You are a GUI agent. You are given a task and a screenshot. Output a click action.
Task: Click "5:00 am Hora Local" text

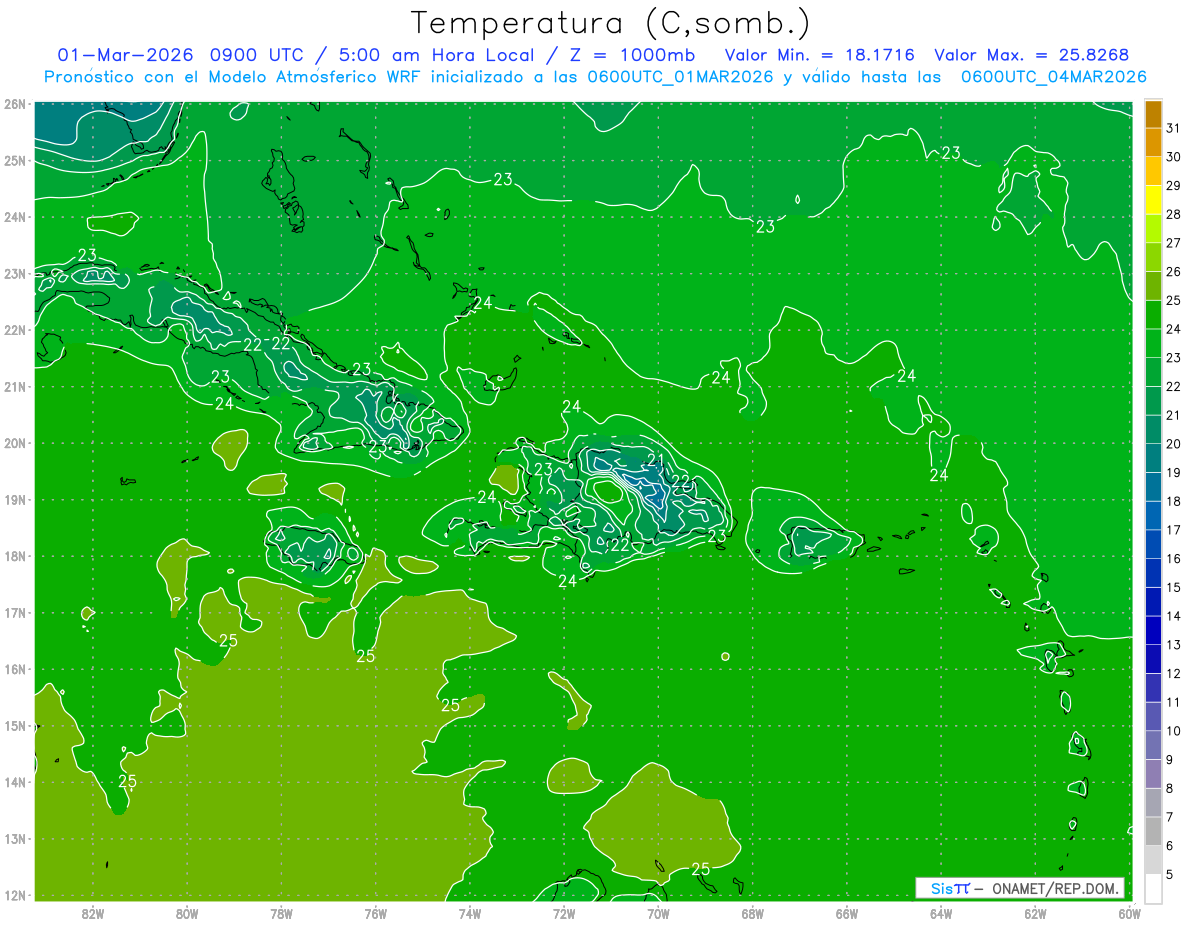click(x=437, y=55)
